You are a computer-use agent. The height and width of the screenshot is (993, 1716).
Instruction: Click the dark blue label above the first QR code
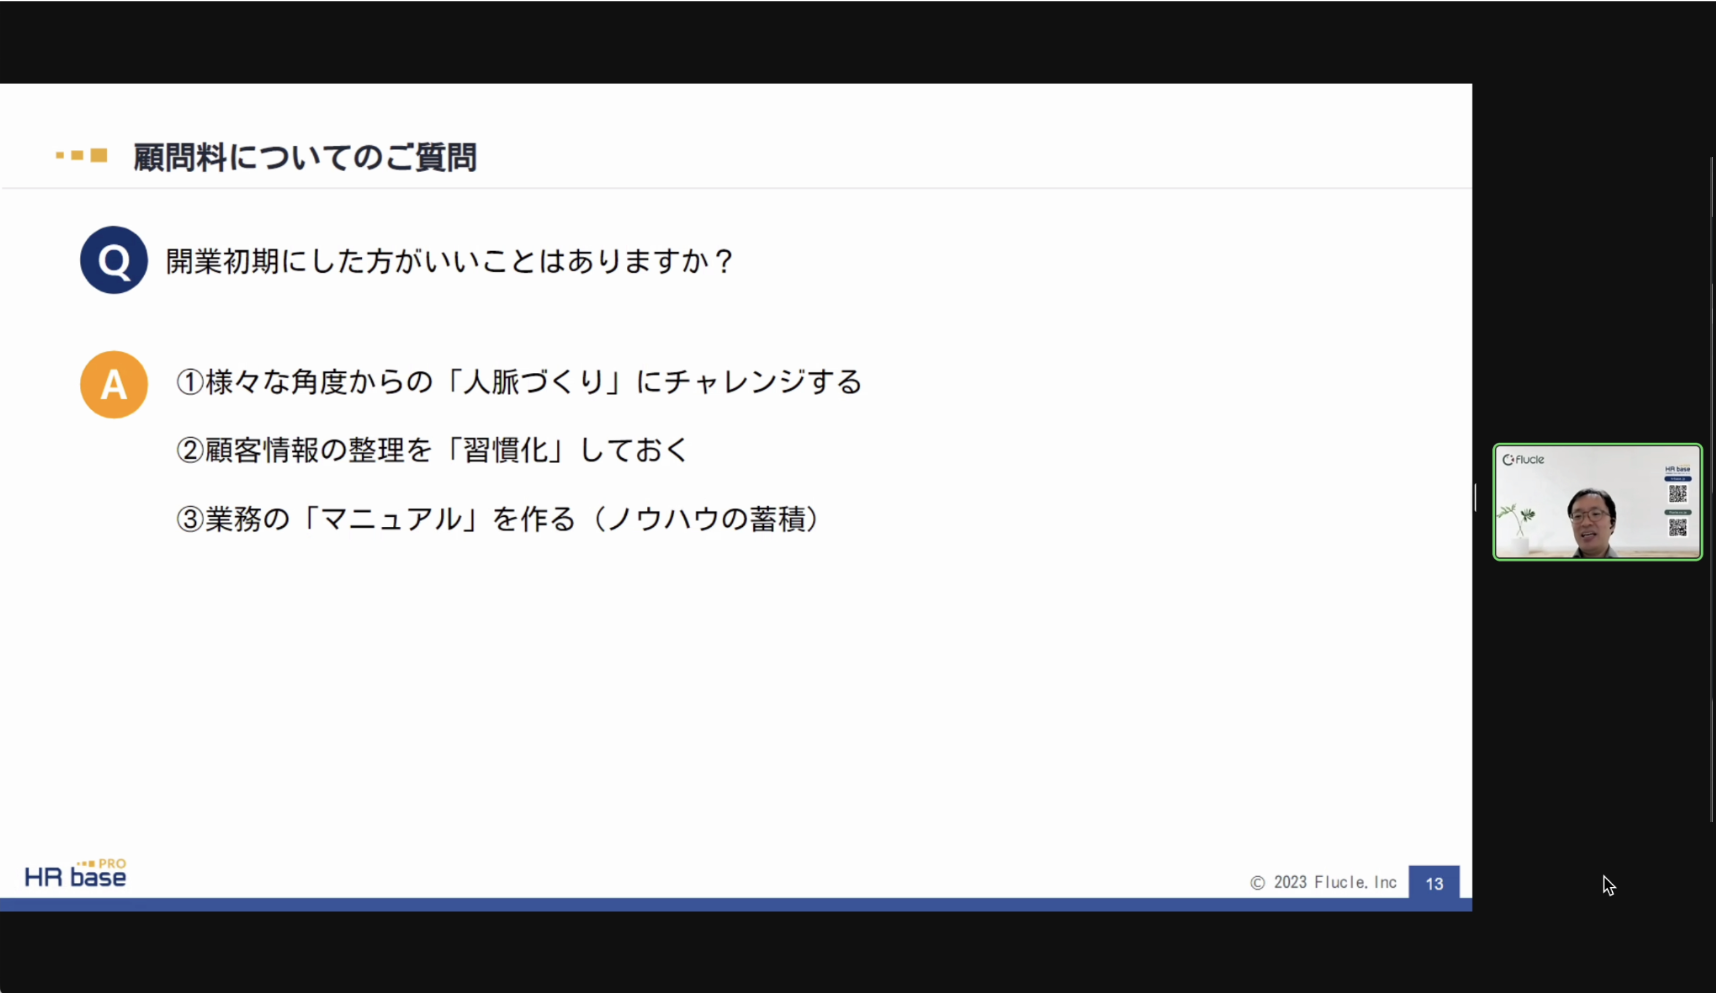tap(1678, 479)
